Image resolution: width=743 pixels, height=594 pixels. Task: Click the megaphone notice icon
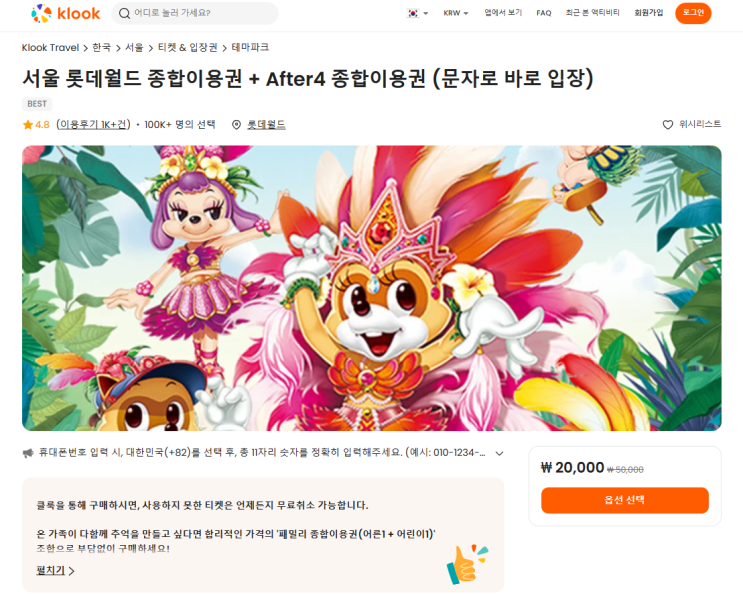click(x=28, y=453)
